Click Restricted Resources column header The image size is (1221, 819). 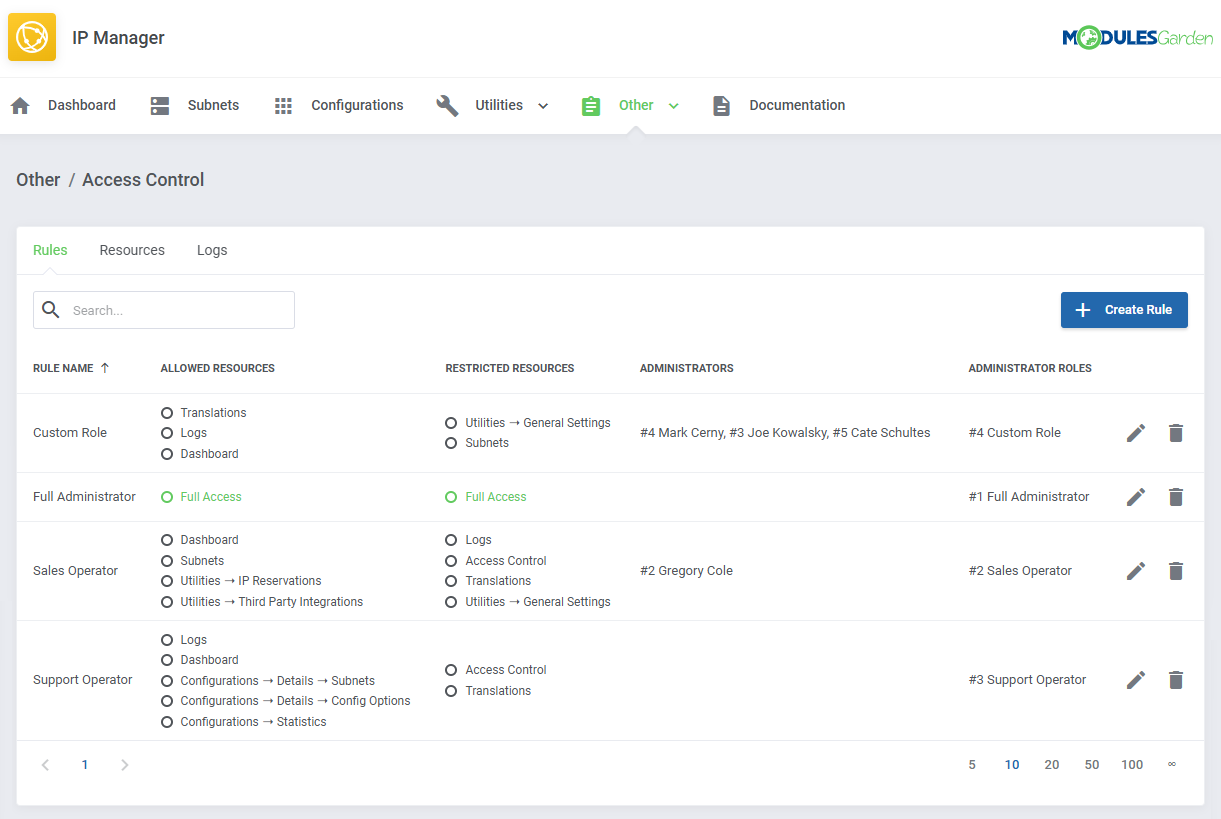point(510,368)
